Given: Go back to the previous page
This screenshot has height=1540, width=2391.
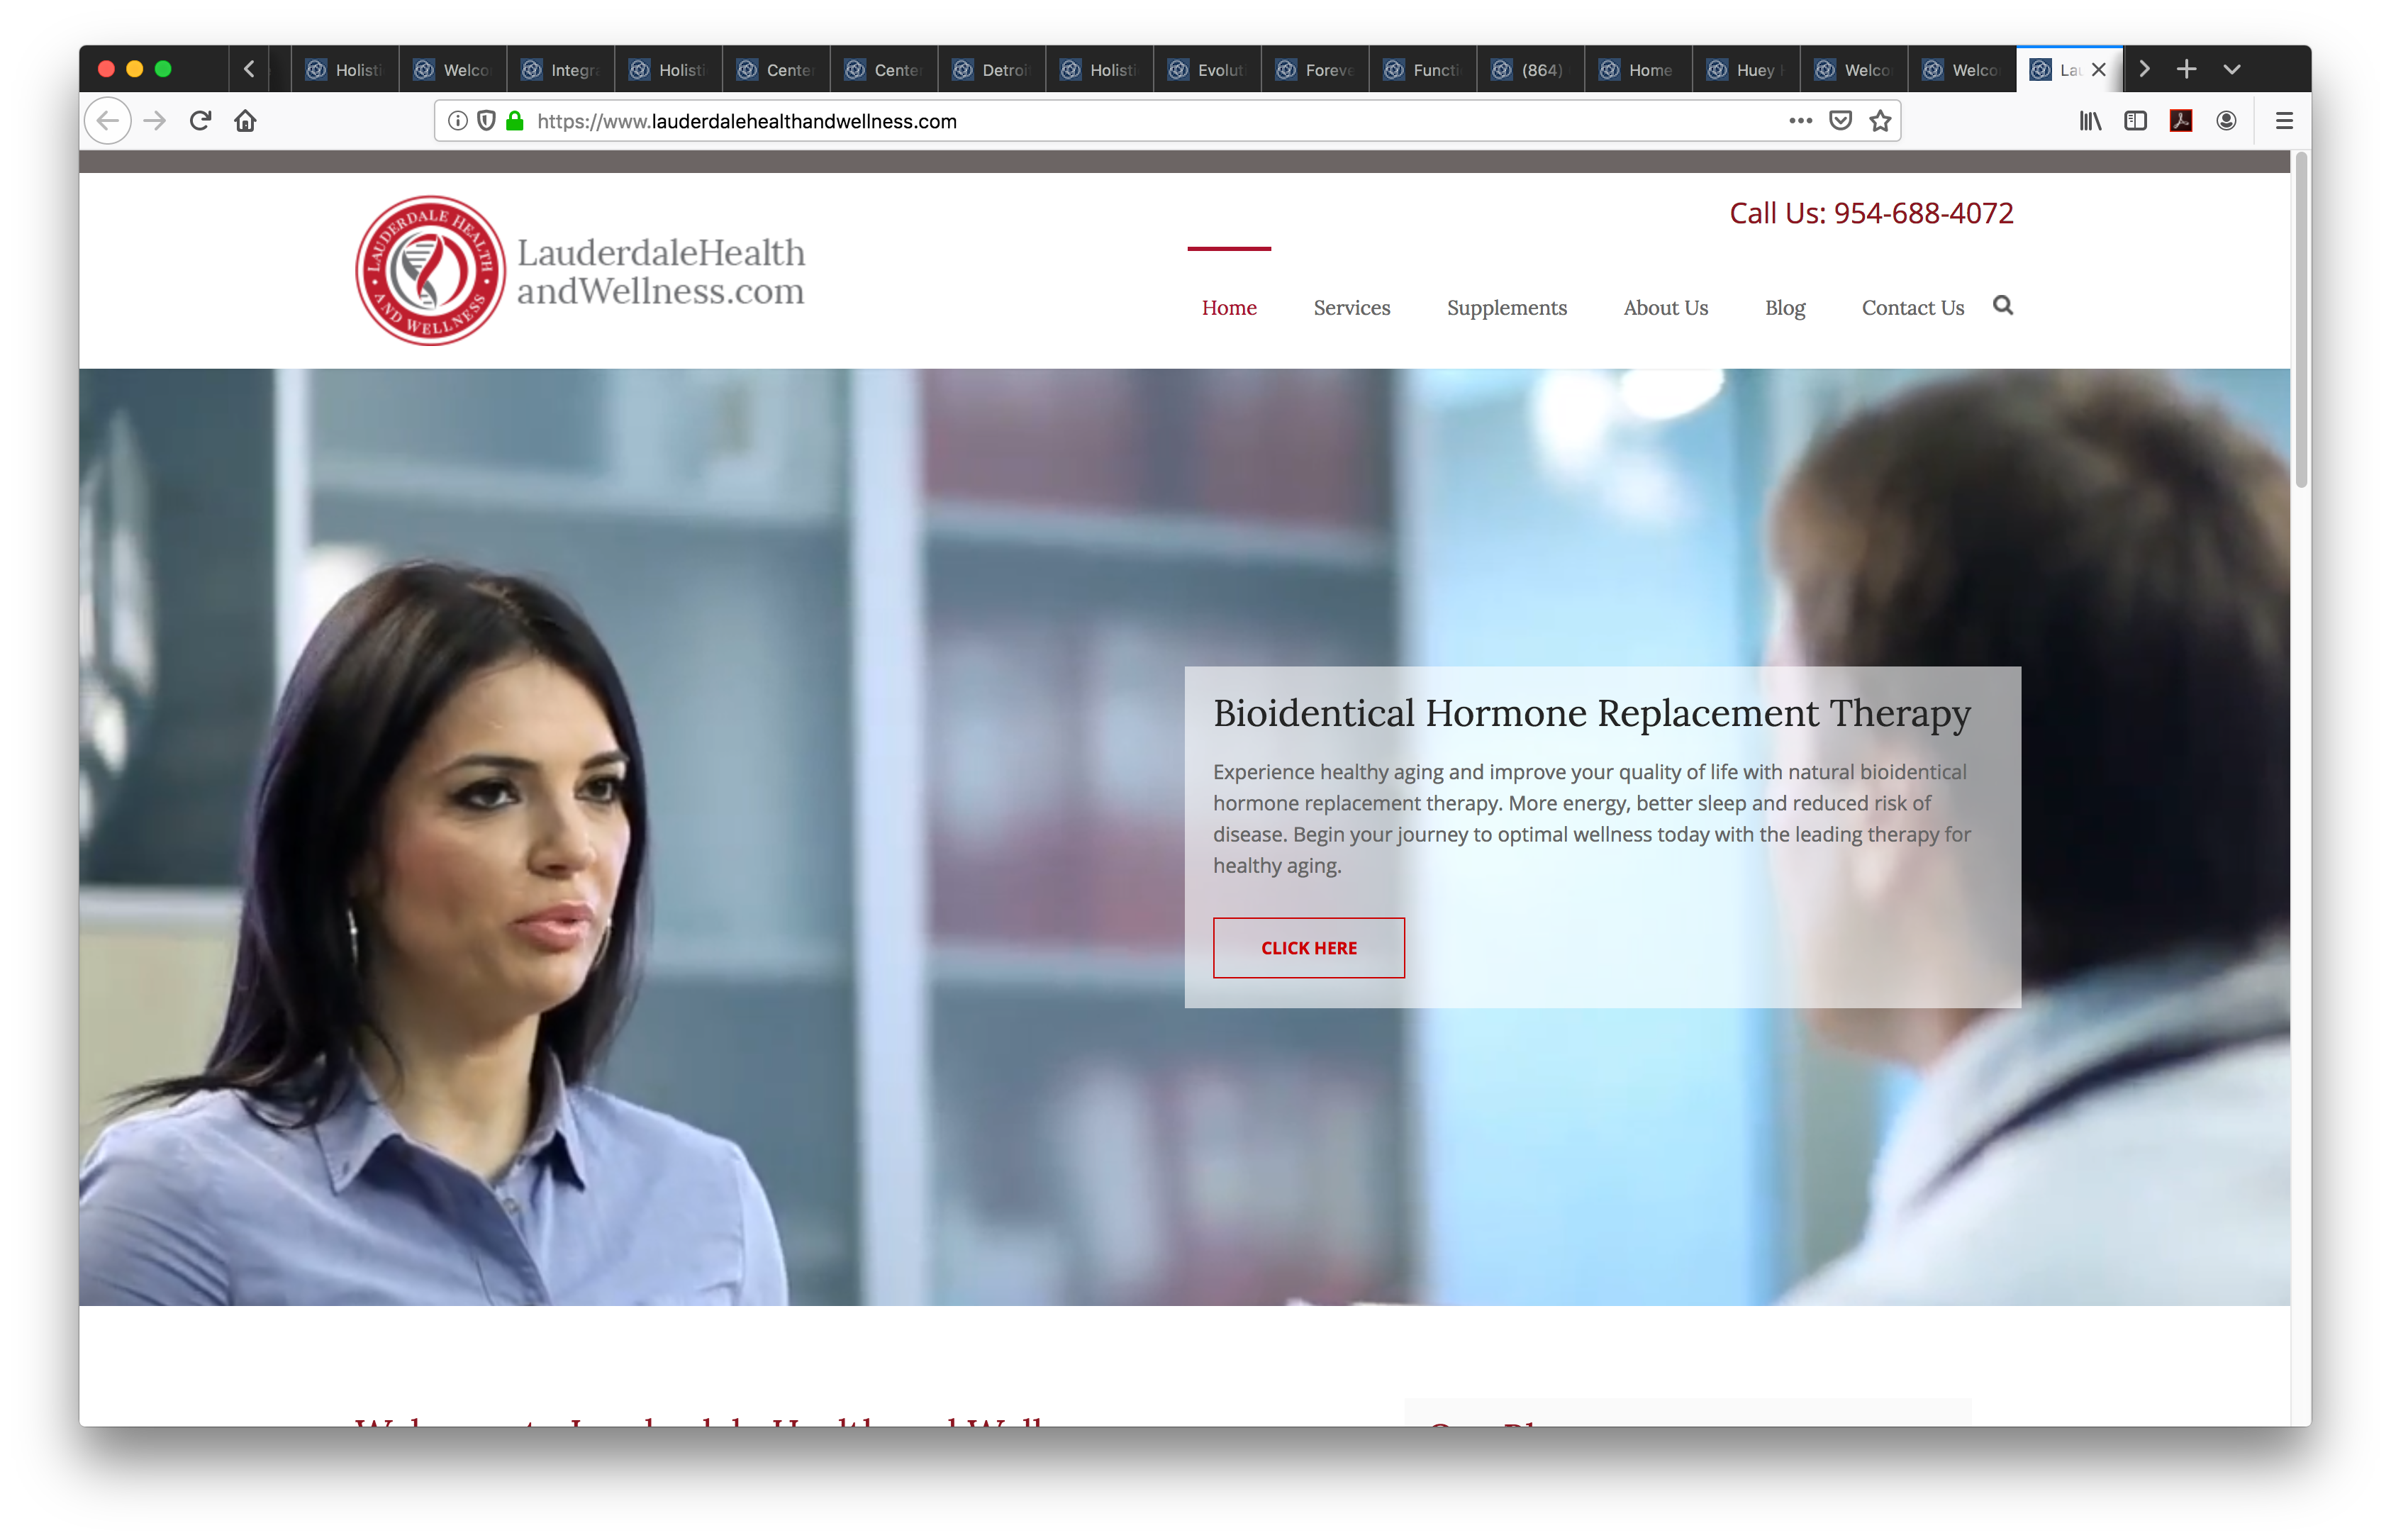Looking at the screenshot, I should click(x=108, y=121).
